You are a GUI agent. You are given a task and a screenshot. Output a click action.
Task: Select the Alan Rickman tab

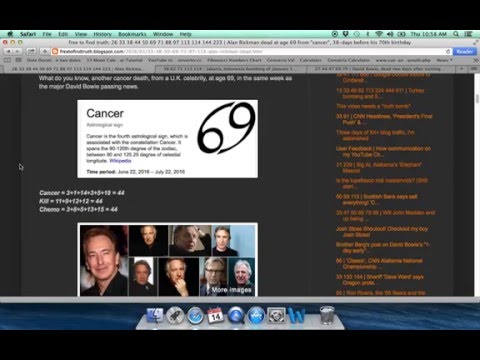pyautogui.click(x=78, y=69)
